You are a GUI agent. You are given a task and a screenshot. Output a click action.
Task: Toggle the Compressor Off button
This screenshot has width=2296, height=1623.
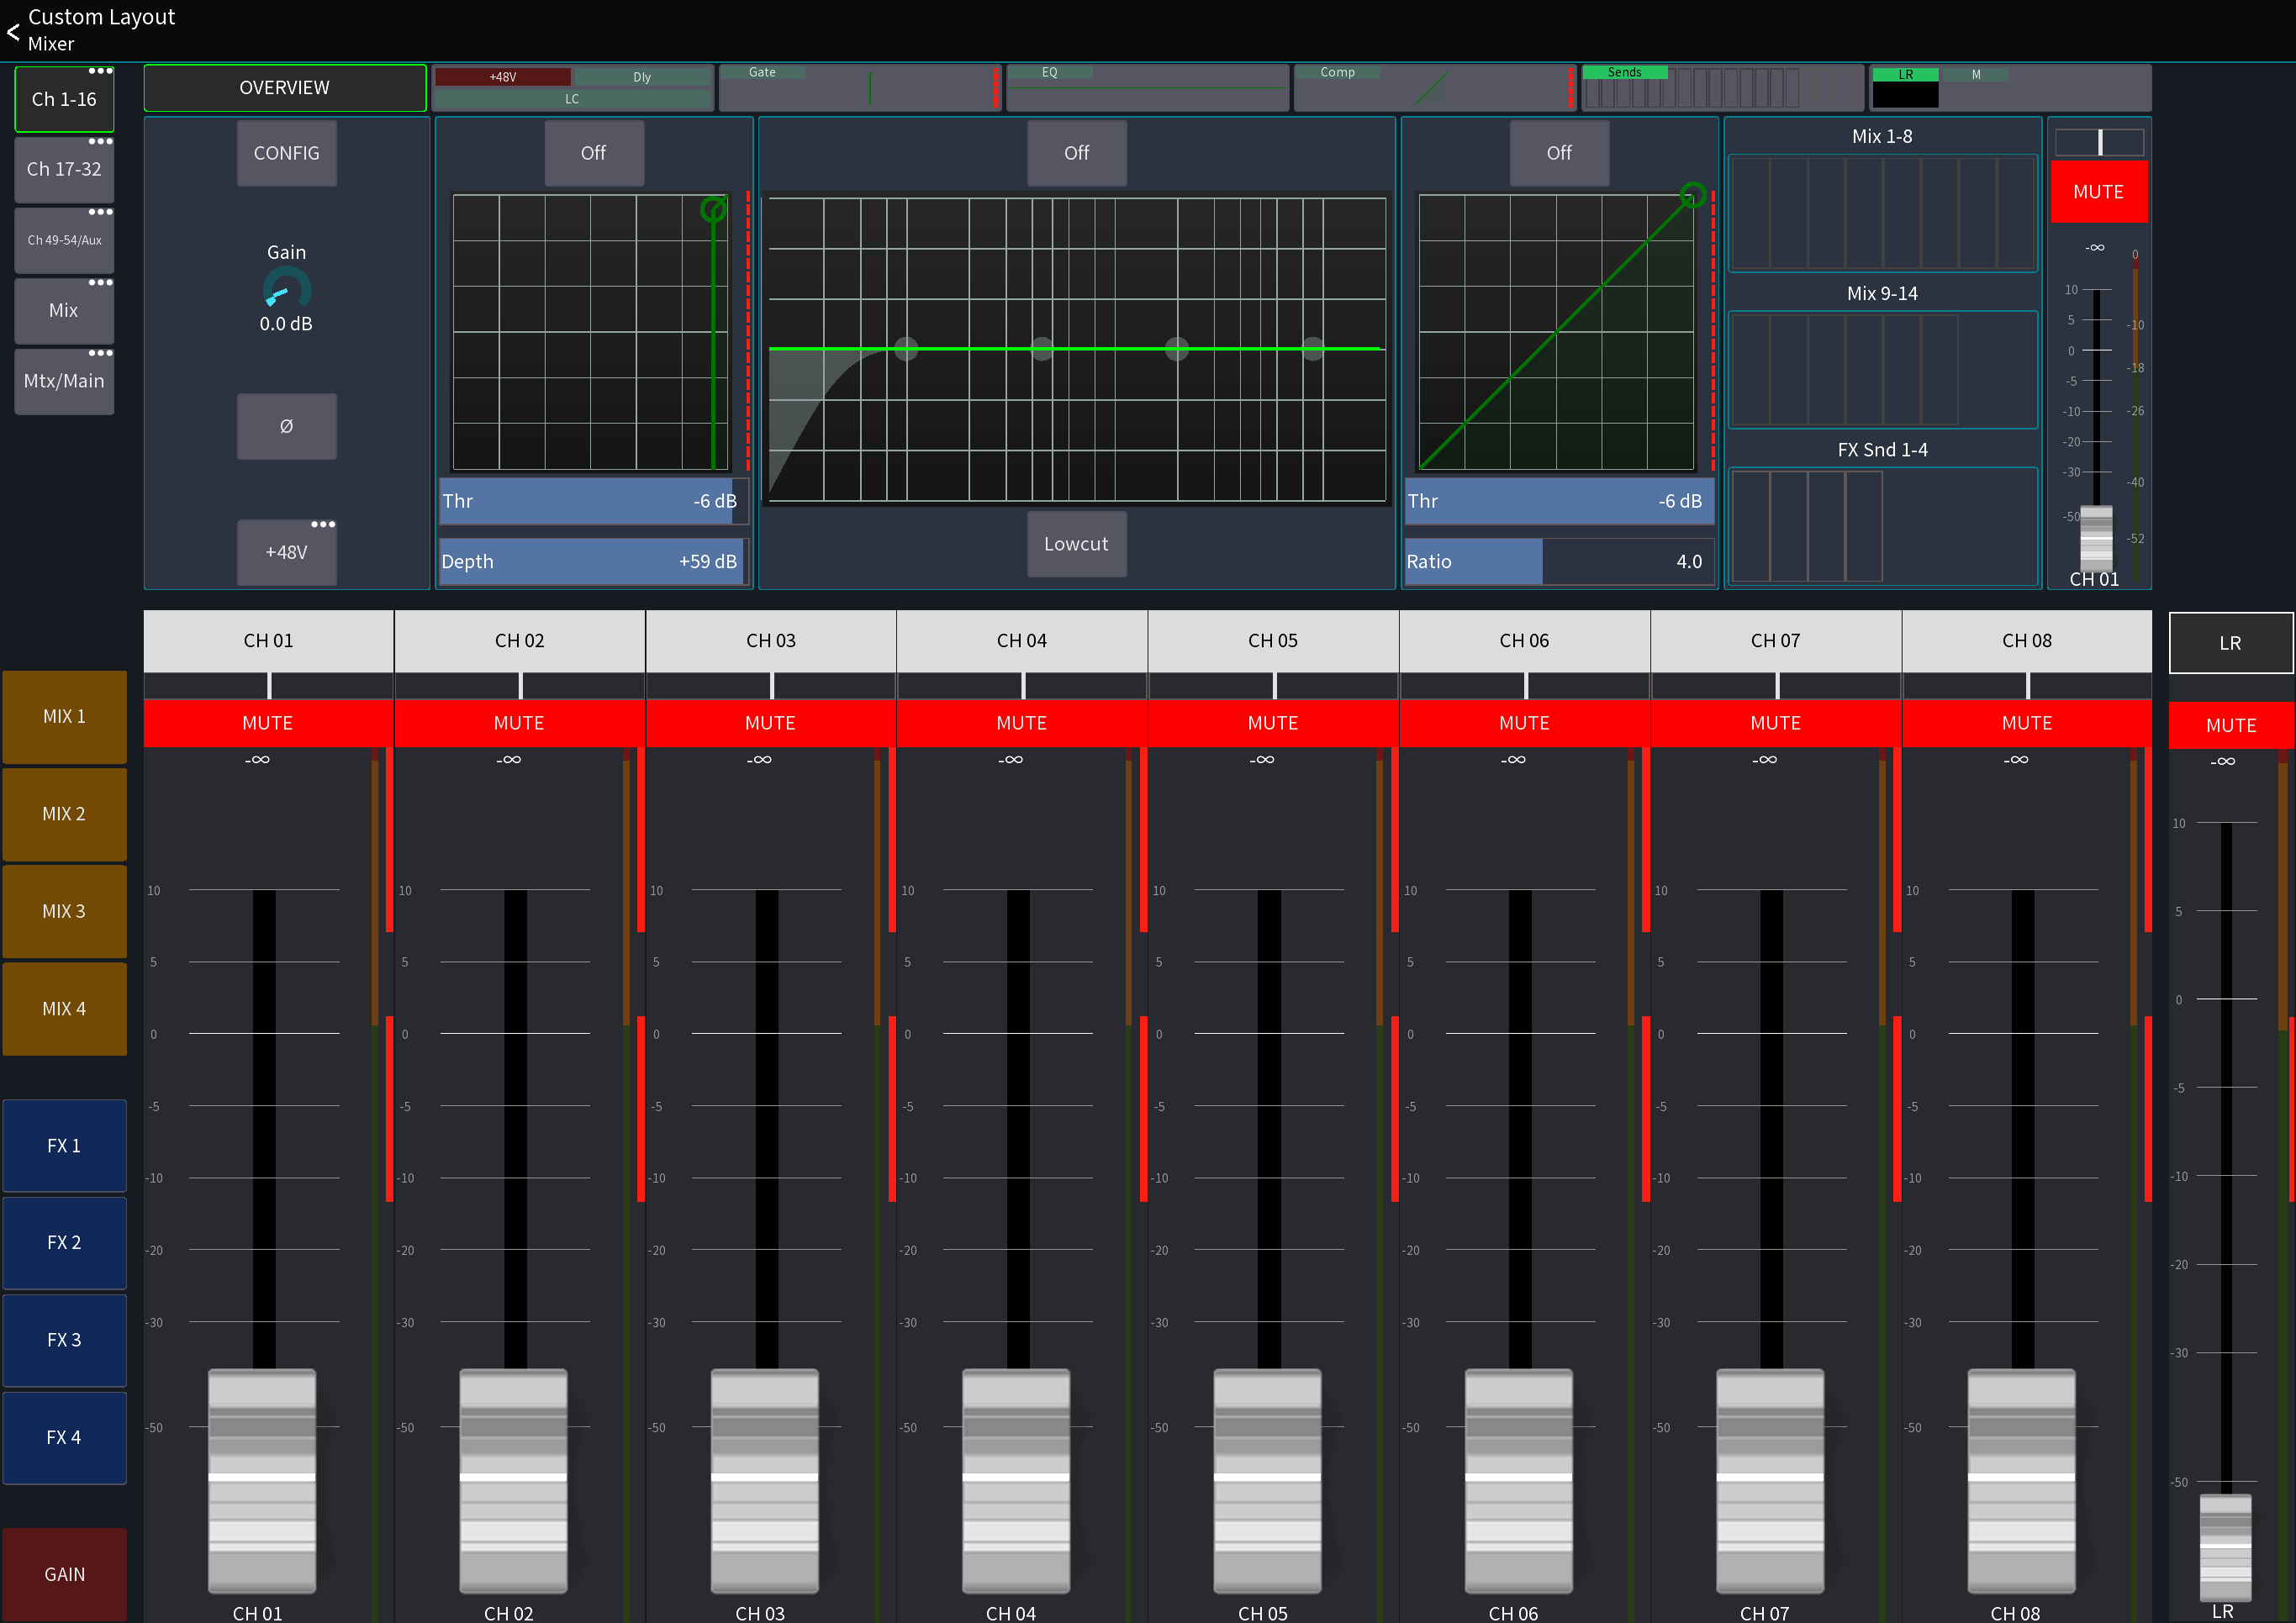point(1559,153)
